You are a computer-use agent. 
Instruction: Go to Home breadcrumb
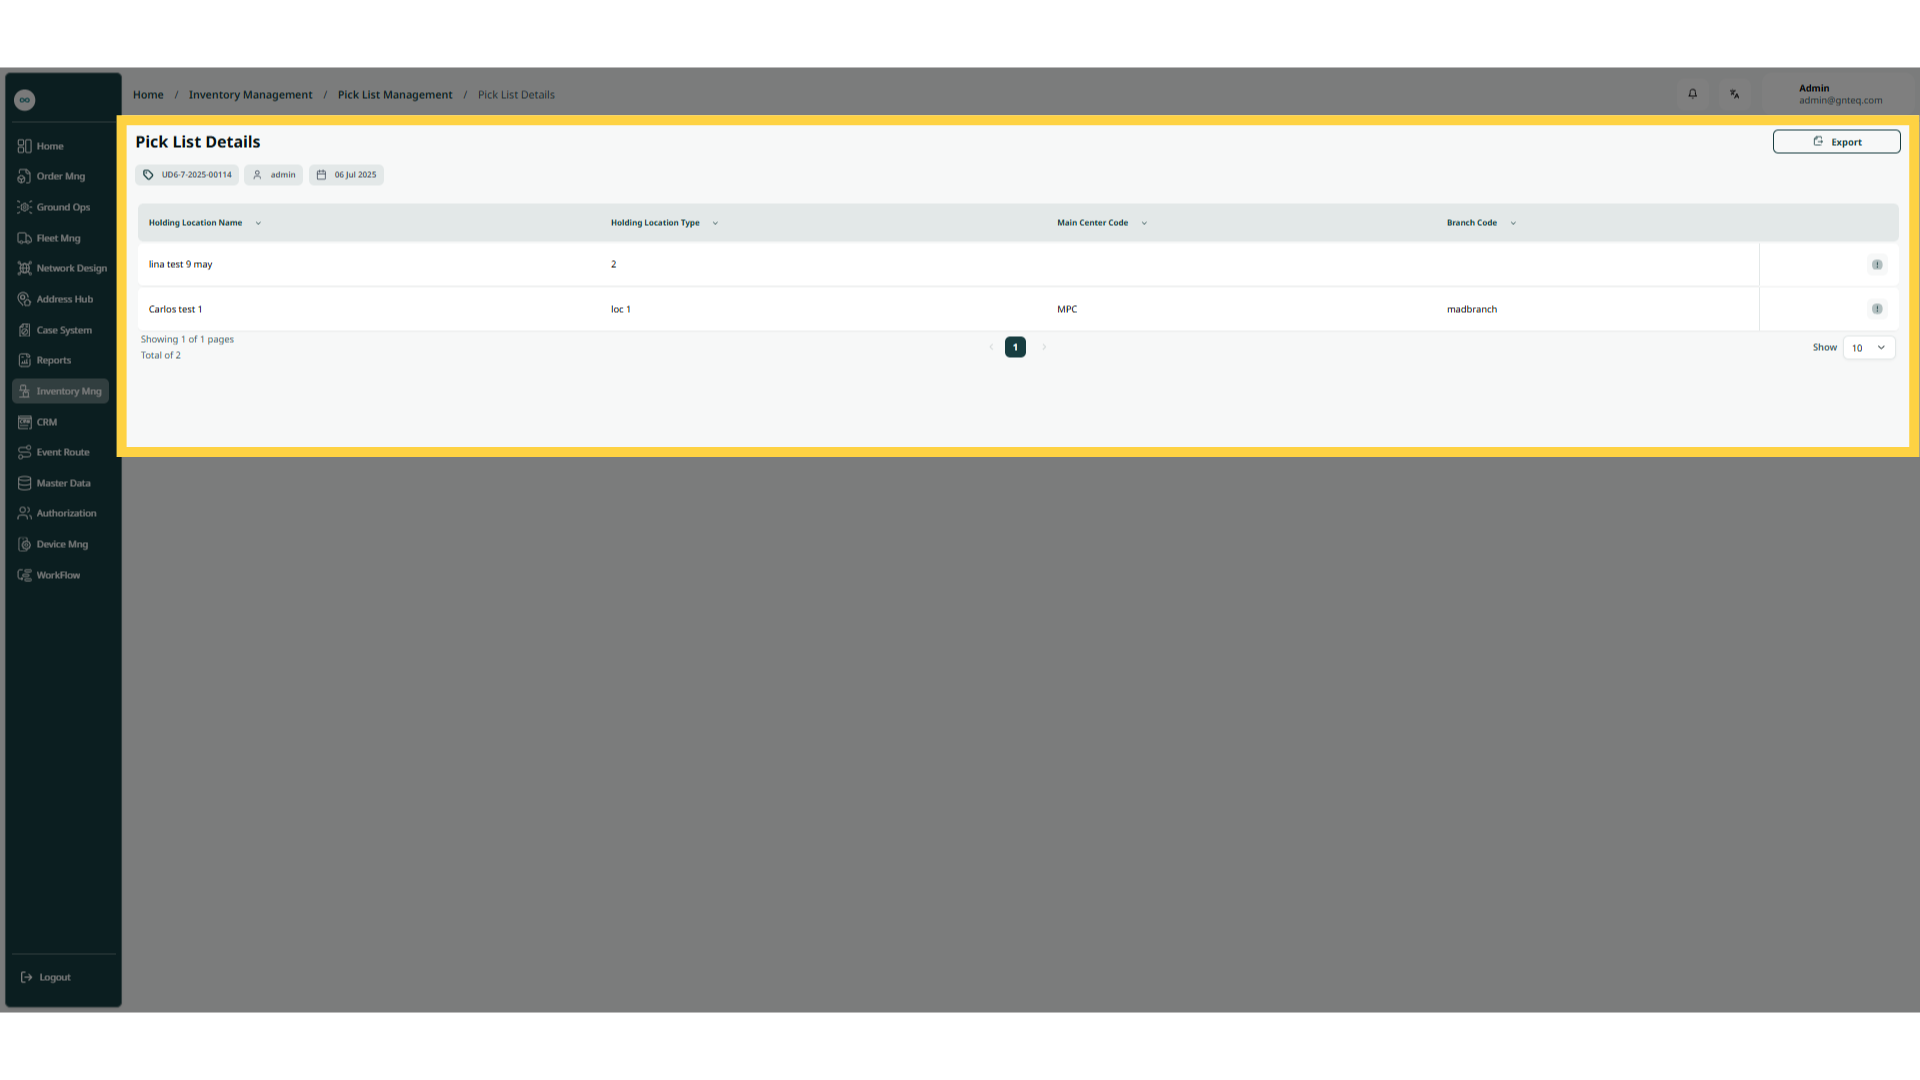click(148, 95)
